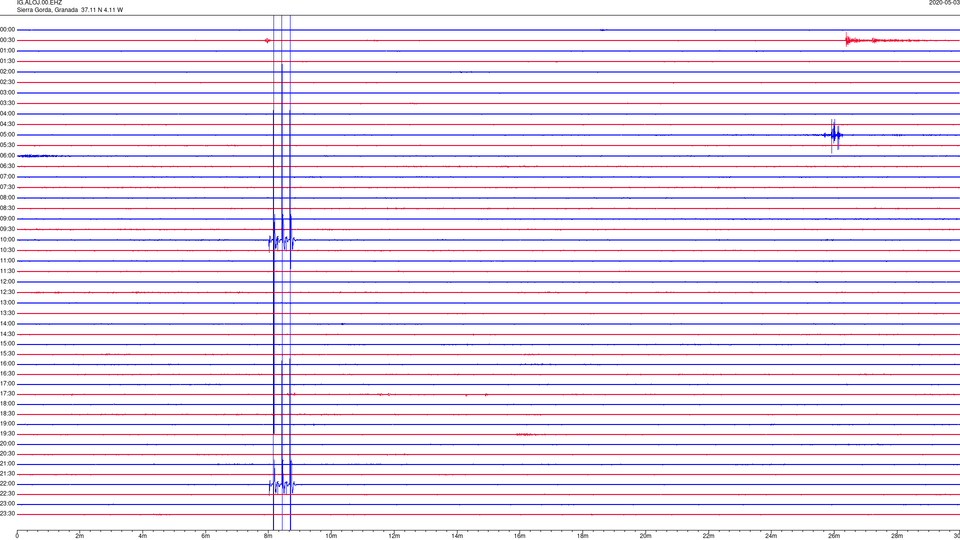The image size is (960, 540).
Task: Select the 18:00 trace label
Action: [7, 403]
